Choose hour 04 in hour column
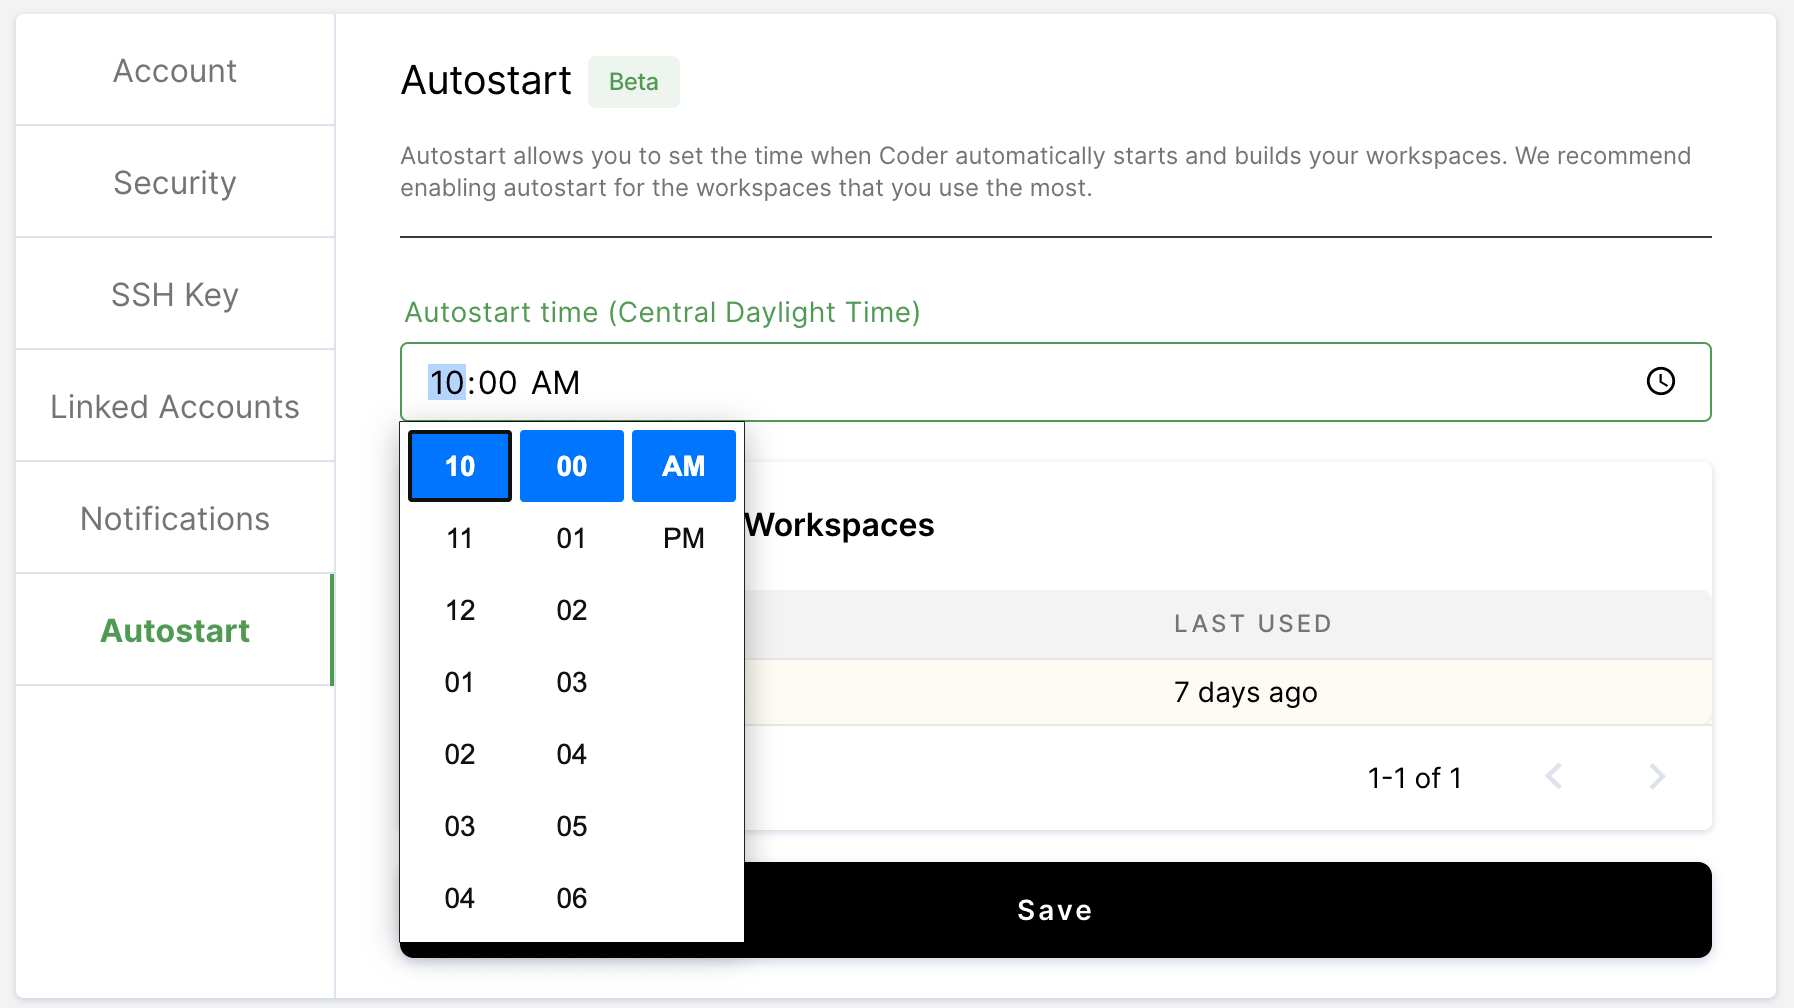The width and height of the screenshot is (1794, 1008). (x=460, y=898)
